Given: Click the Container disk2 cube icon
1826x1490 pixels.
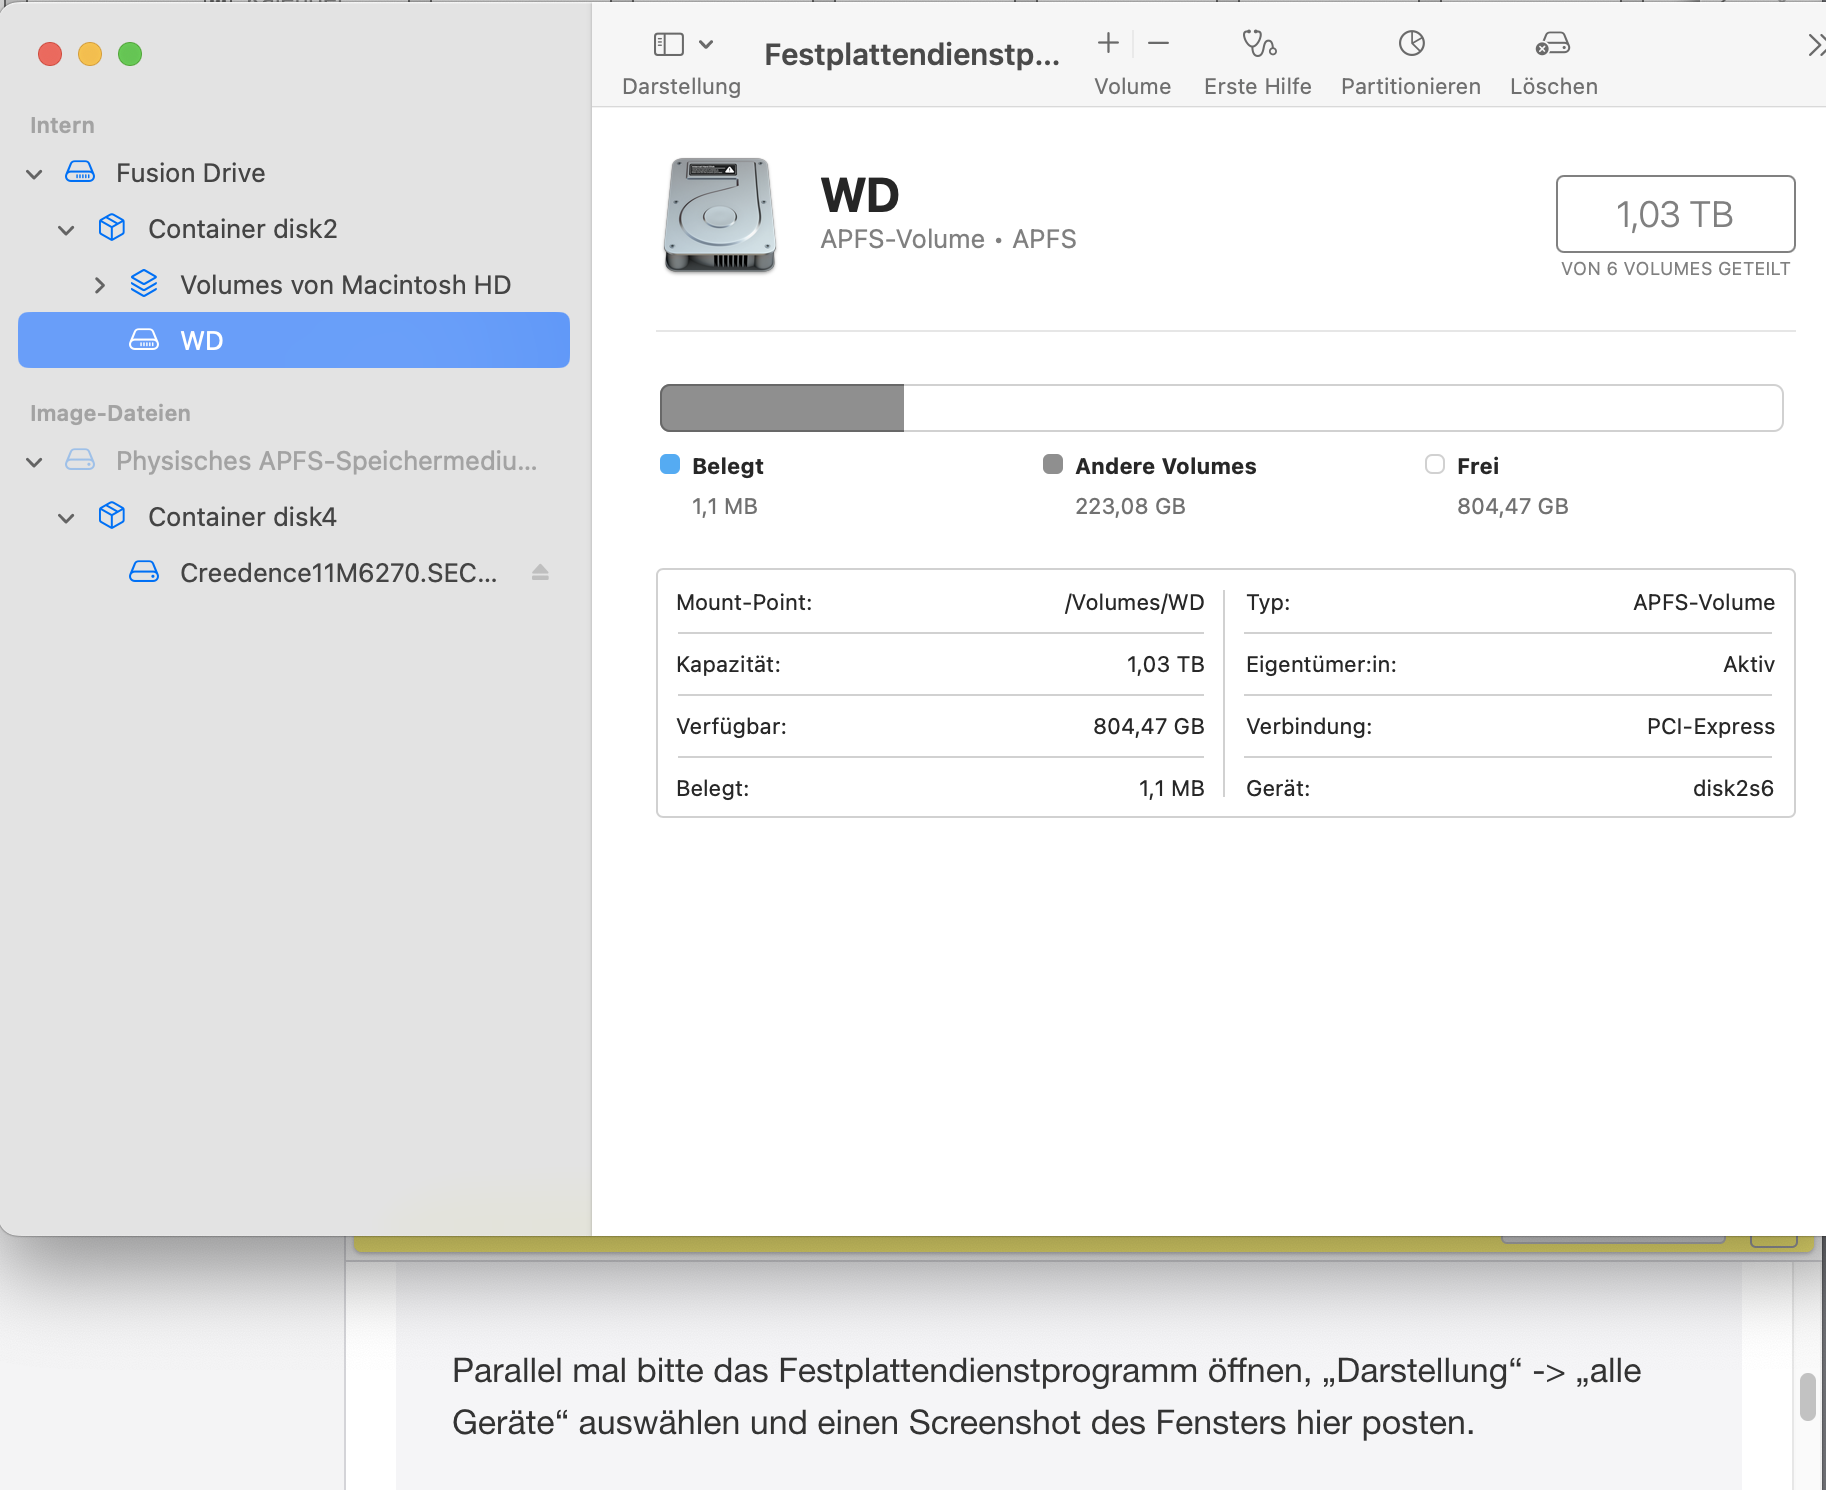Looking at the screenshot, I should [x=112, y=228].
